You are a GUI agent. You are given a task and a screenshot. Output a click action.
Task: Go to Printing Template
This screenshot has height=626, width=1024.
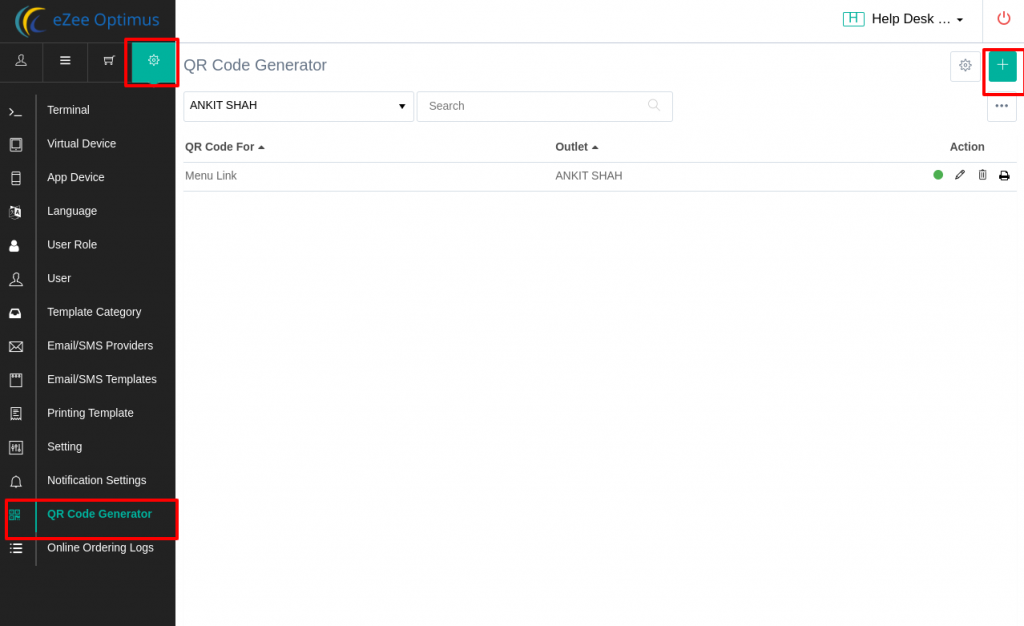pyautogui.click(x=90, y=413)
